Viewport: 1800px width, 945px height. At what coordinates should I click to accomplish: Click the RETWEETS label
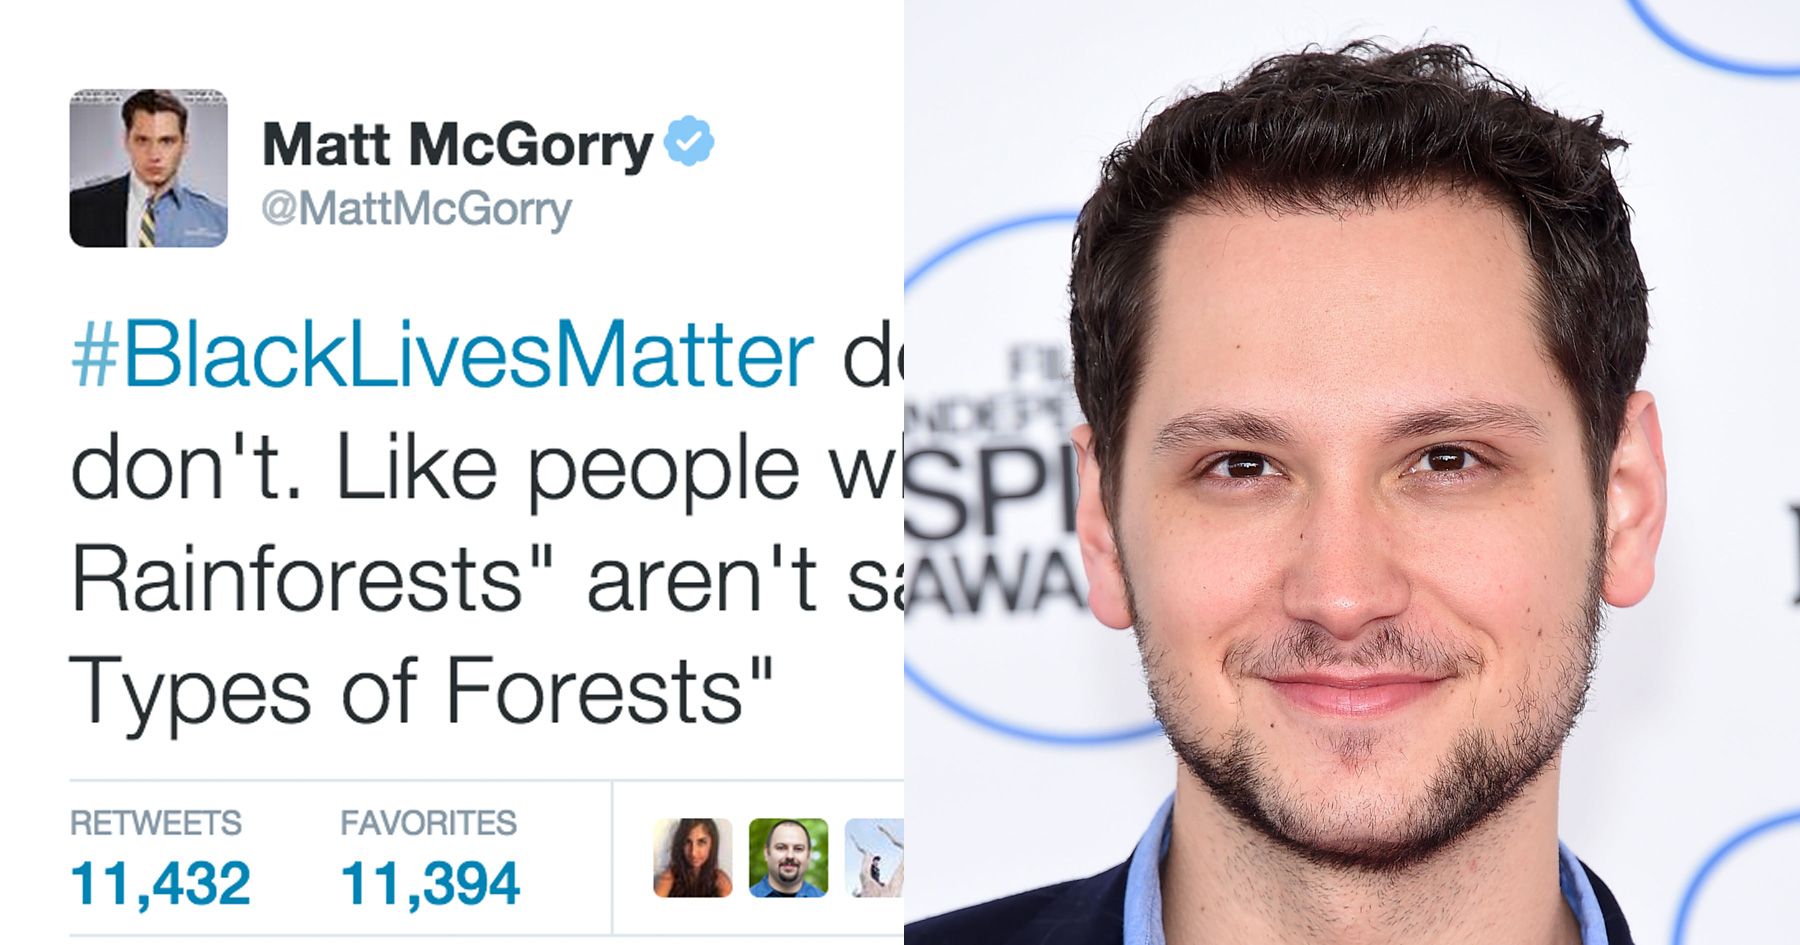click(155, 823)
